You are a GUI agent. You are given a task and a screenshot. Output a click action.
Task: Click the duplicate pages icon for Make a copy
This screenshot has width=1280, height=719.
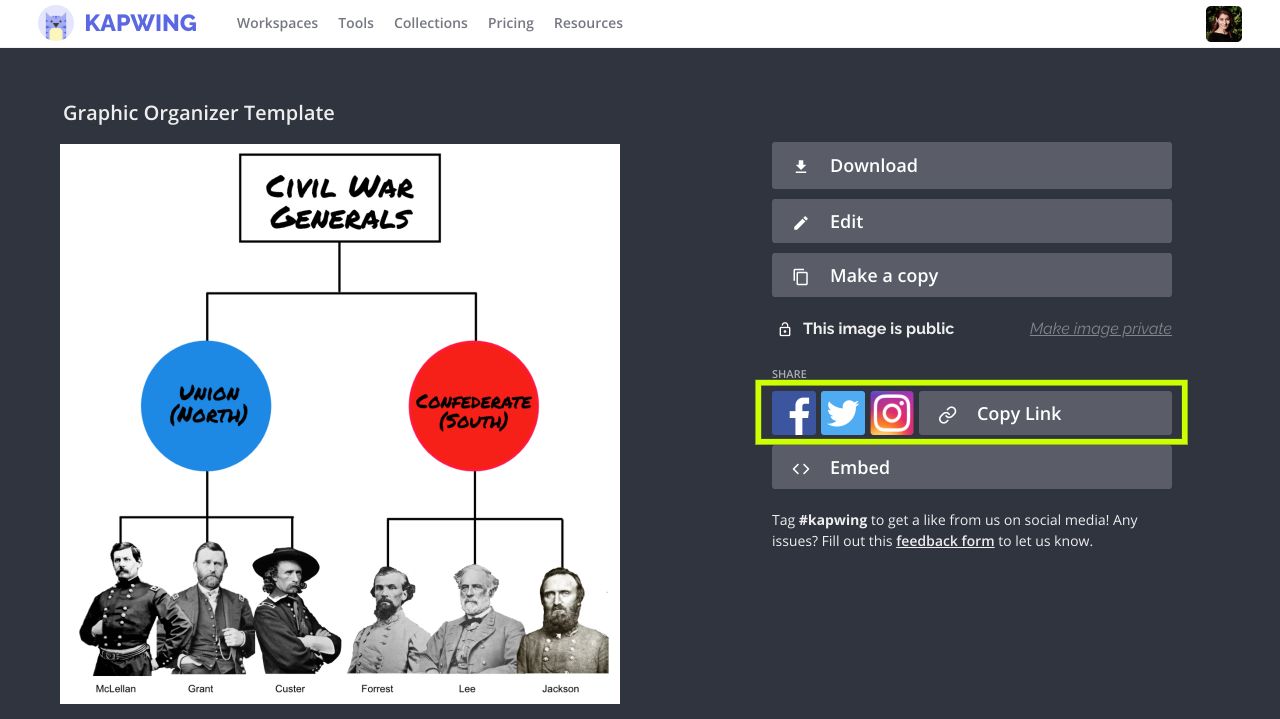click(x=801, y=277)
